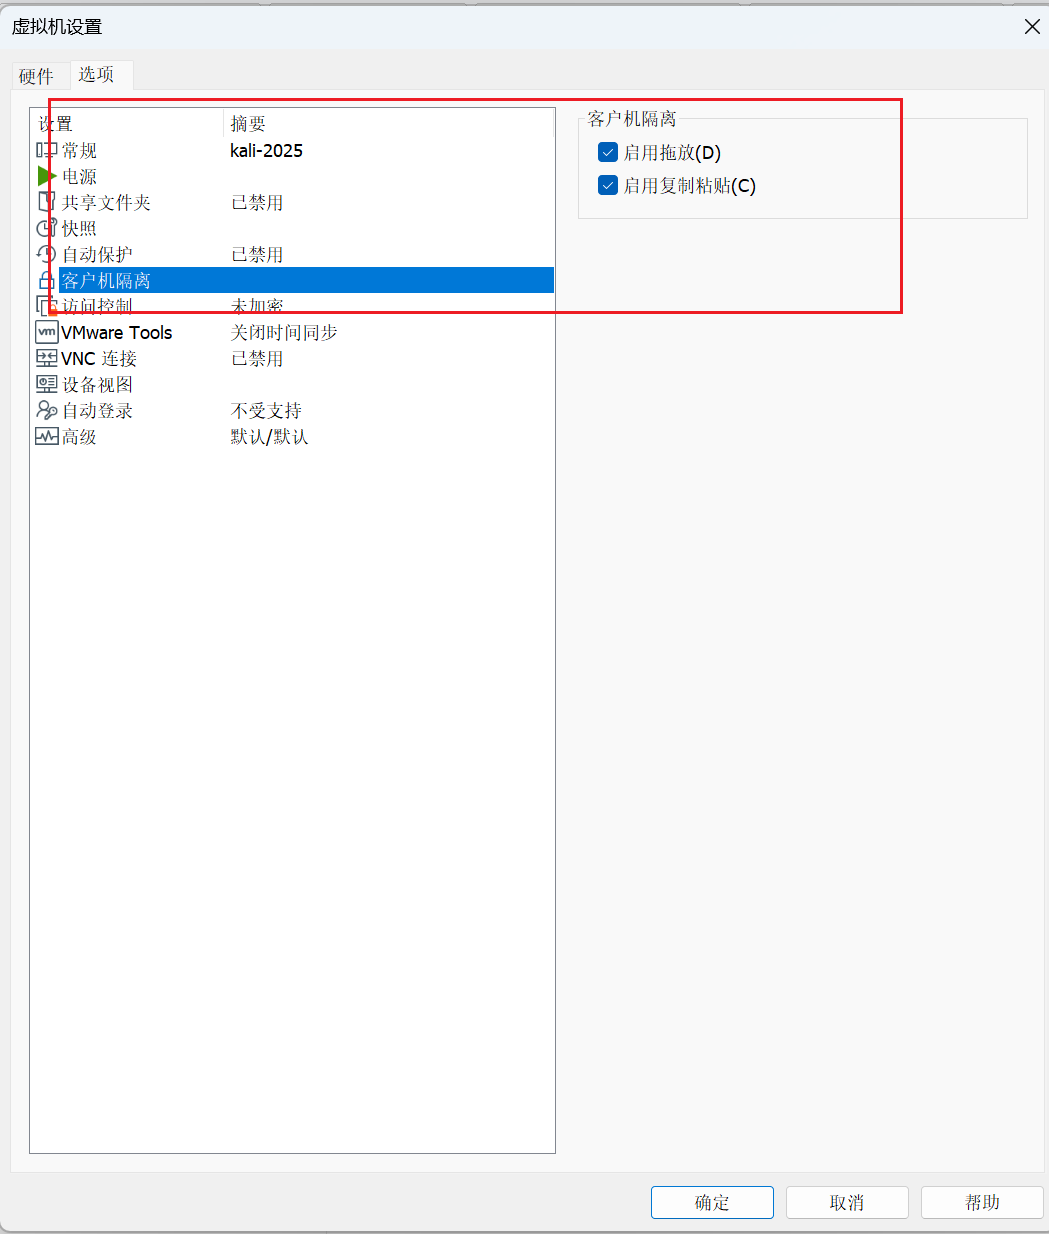Screen dimensions: 1049x1234
Task: Select the 共享文件夹 icon
Action: (47, 202)
